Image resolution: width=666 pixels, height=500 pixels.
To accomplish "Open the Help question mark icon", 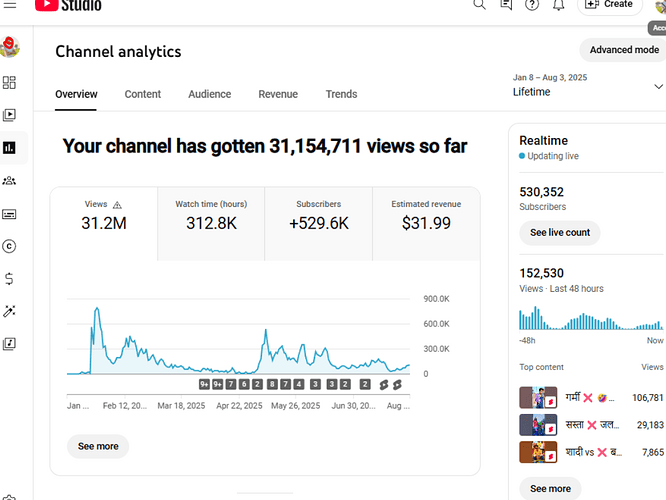I will coord(532,5).
